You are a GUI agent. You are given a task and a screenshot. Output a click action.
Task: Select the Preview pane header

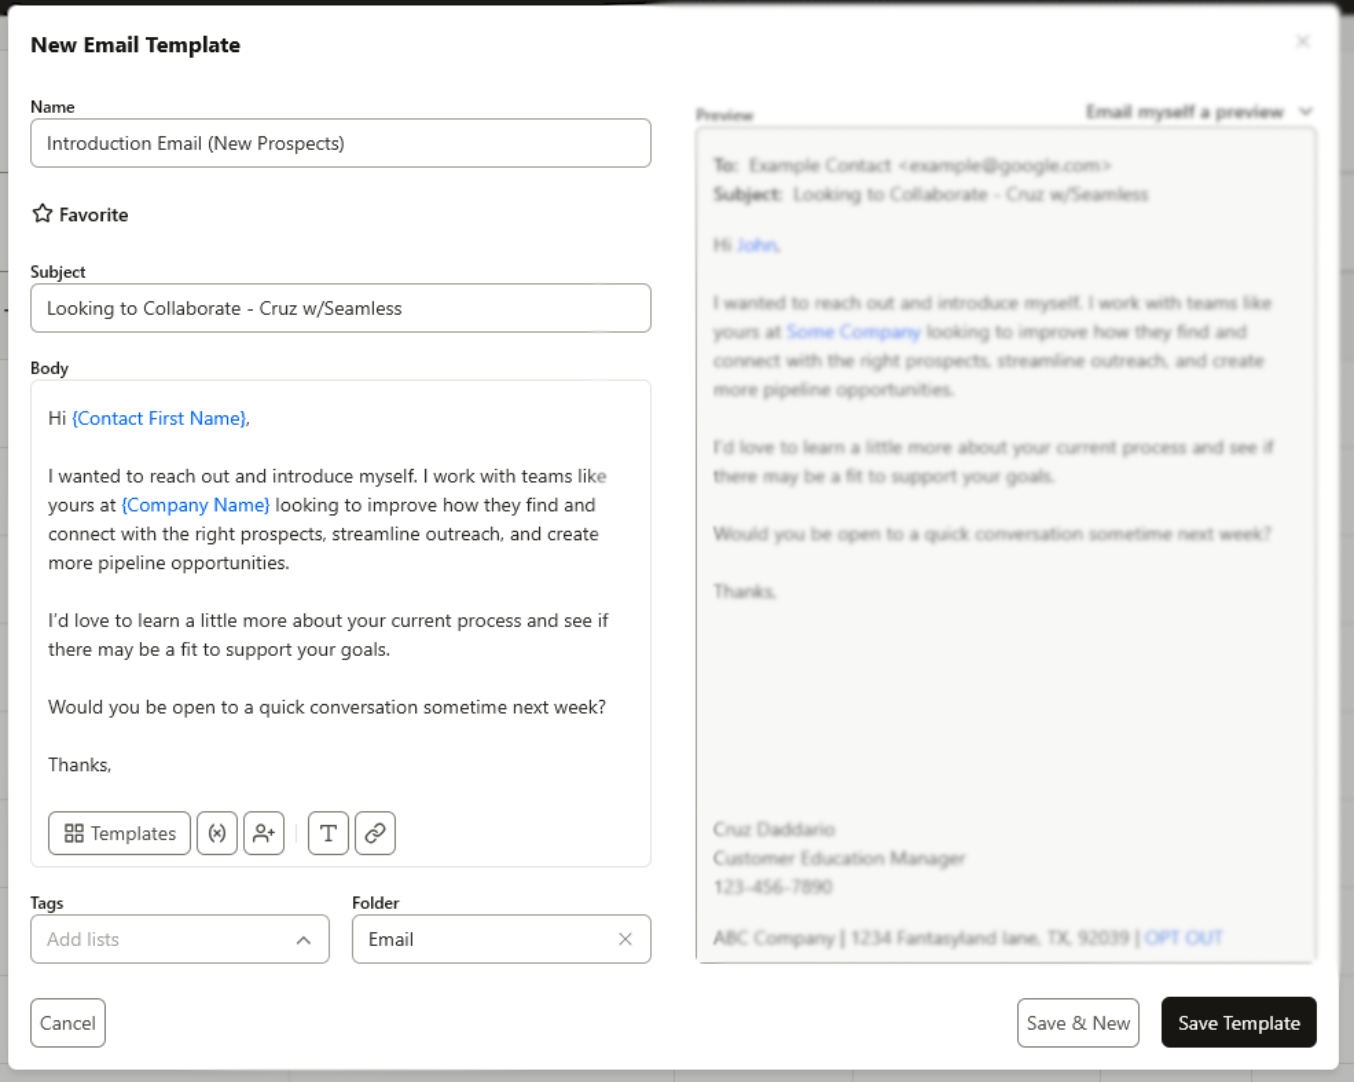point(725,115)
